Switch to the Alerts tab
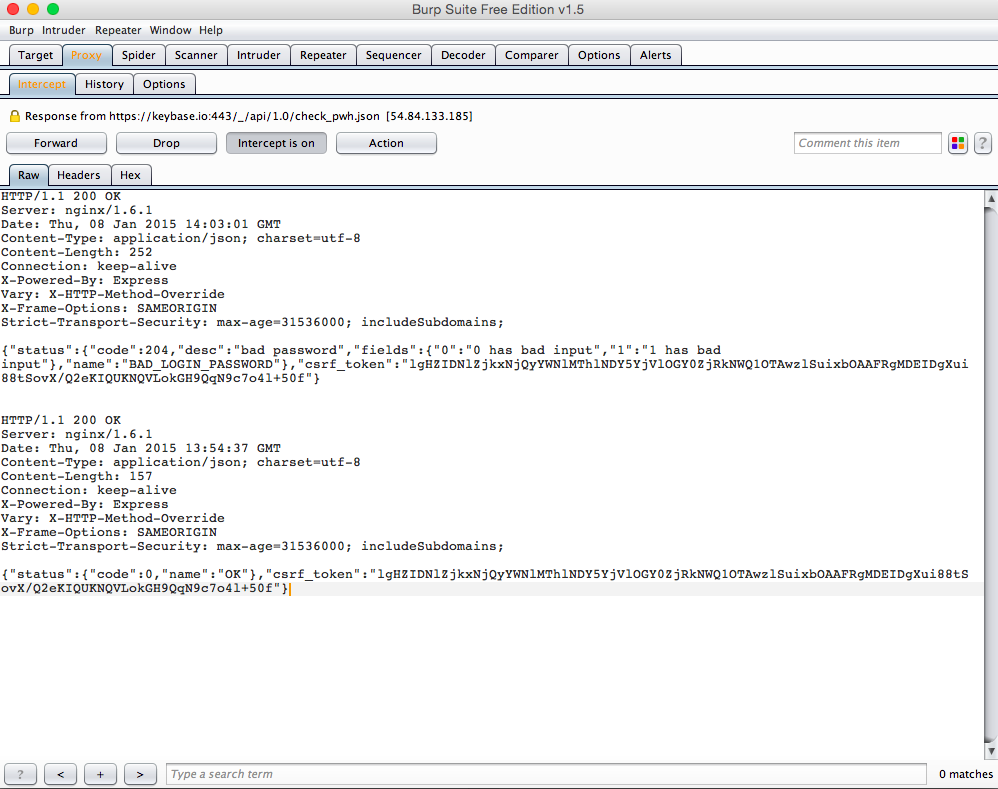The width and height of the screenshot is (998, 789). (656, 55)
